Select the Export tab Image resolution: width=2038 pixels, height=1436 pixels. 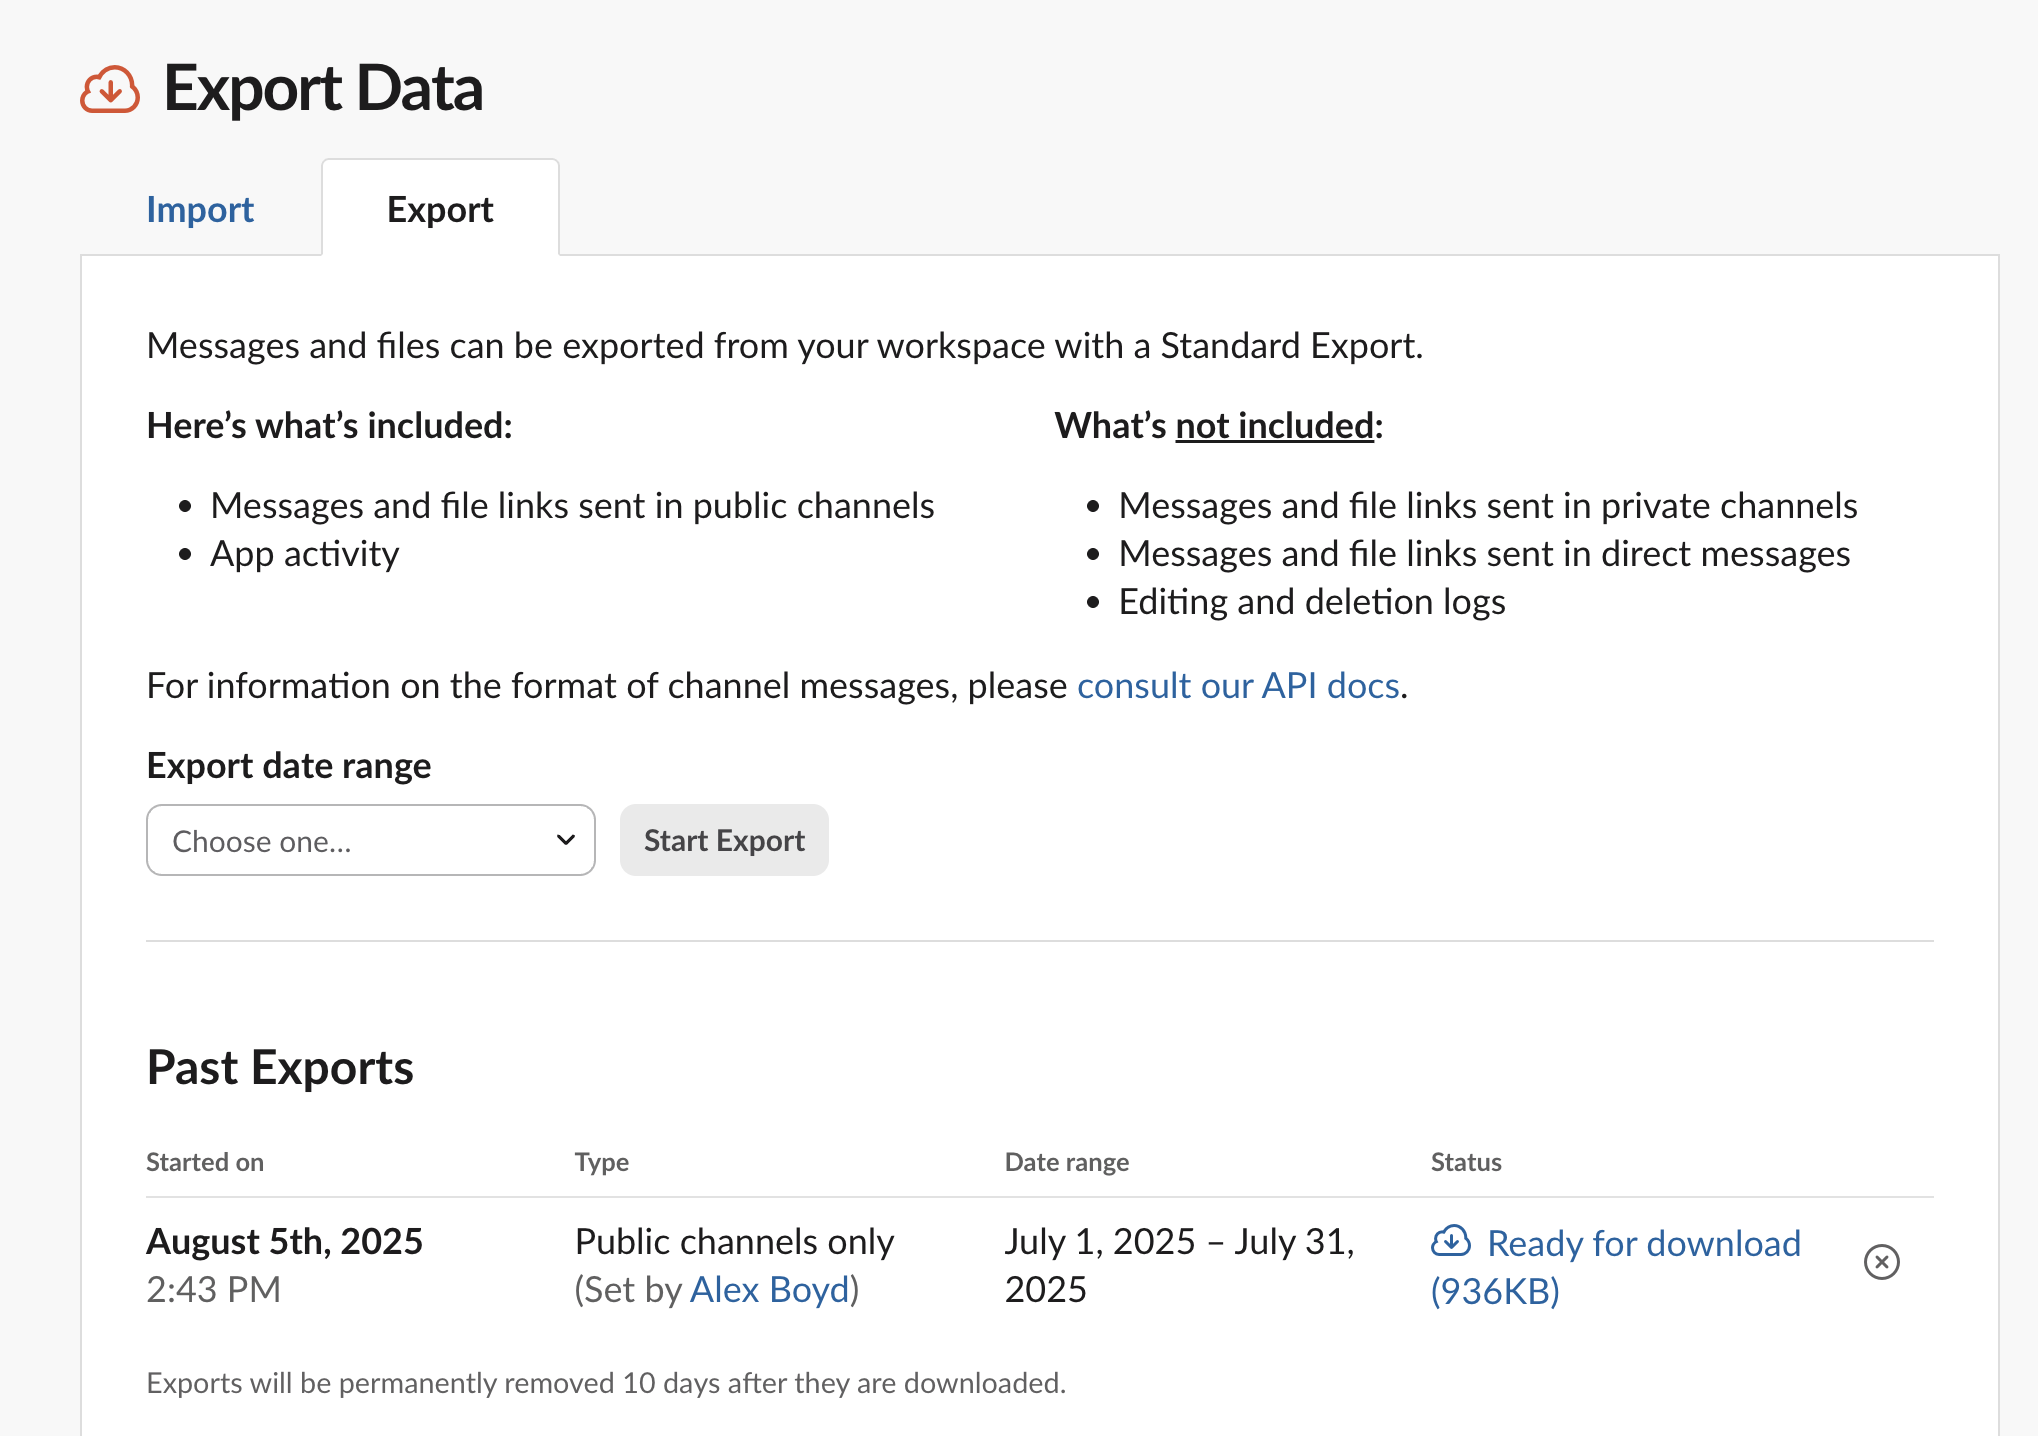pos(440,210)
